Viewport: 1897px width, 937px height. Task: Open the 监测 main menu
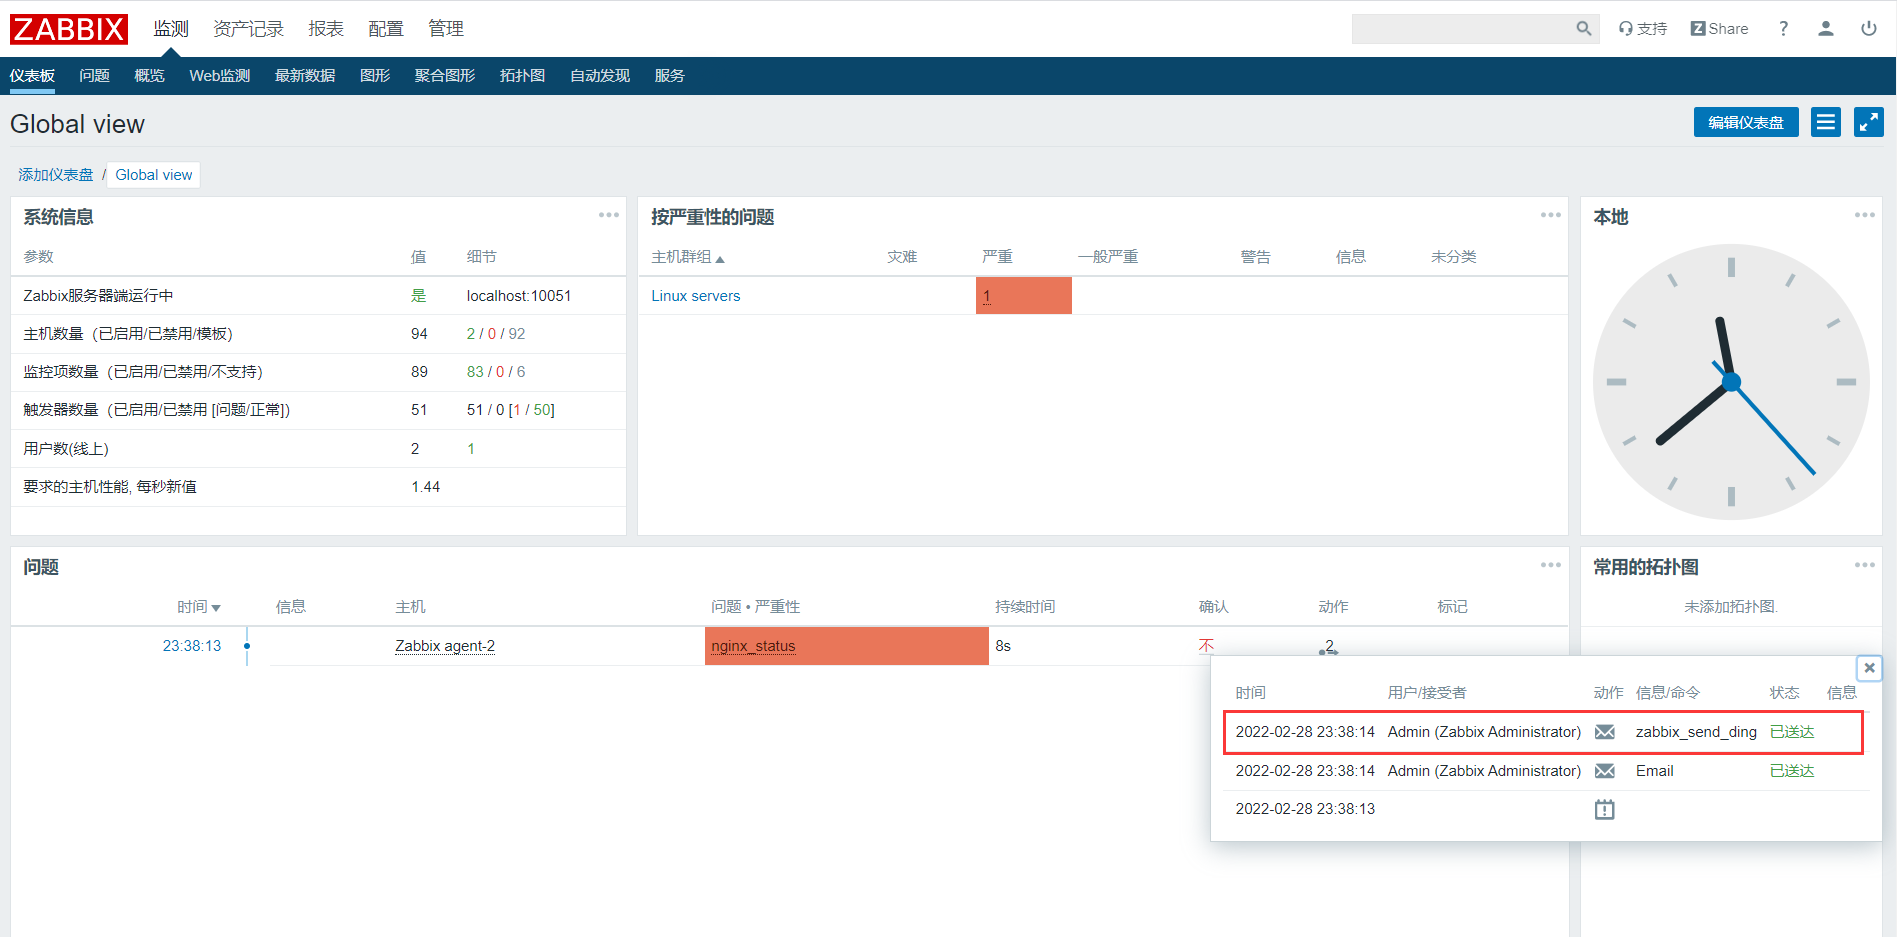171,29
